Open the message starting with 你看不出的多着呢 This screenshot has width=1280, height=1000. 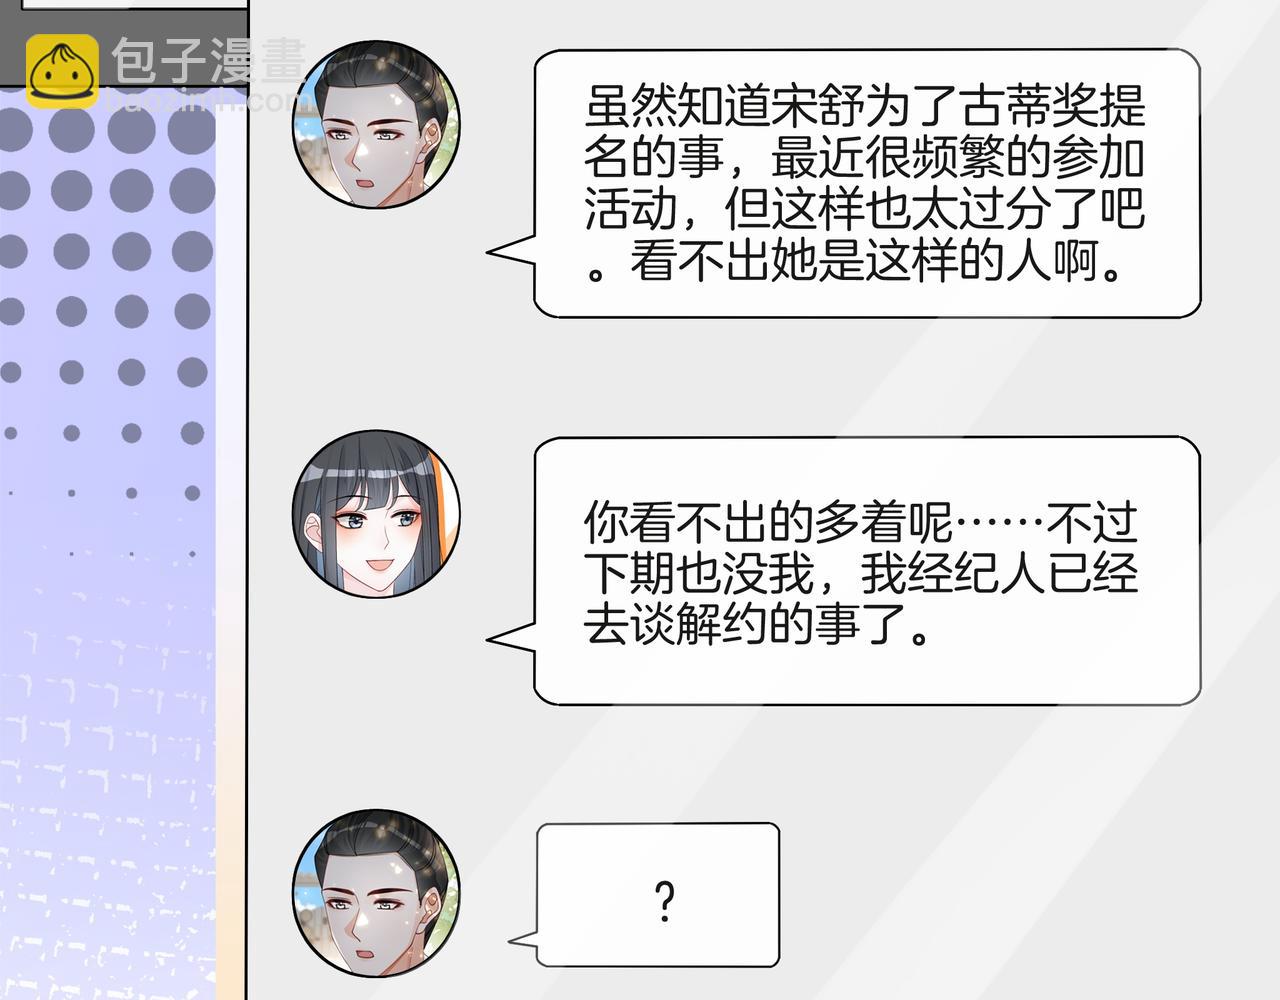866,570
